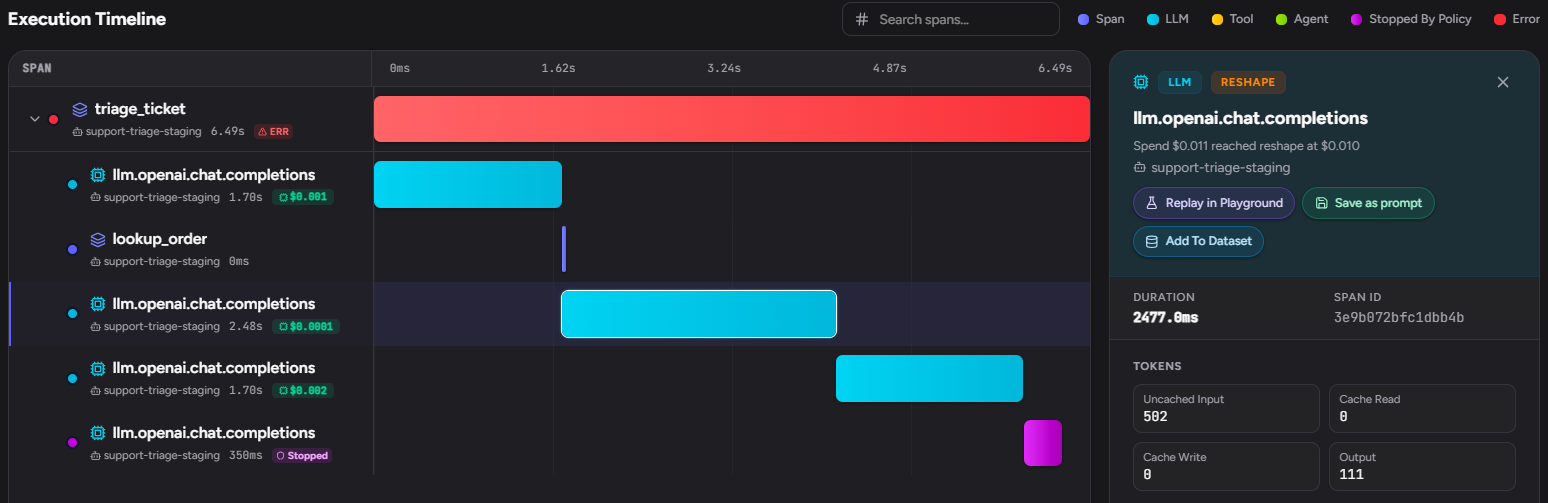Click the Uncached Input token box
The width and height of the screenshot is (1548, 503).
(1226, 408)
